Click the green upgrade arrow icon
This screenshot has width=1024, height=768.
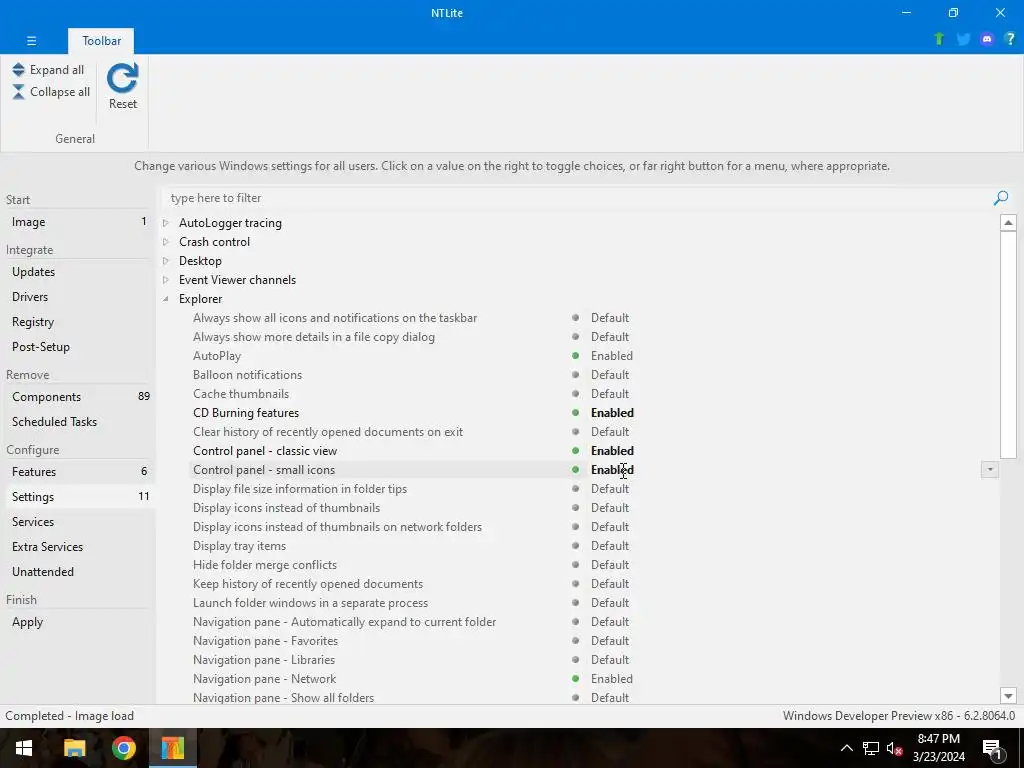[x=939, y=39]
